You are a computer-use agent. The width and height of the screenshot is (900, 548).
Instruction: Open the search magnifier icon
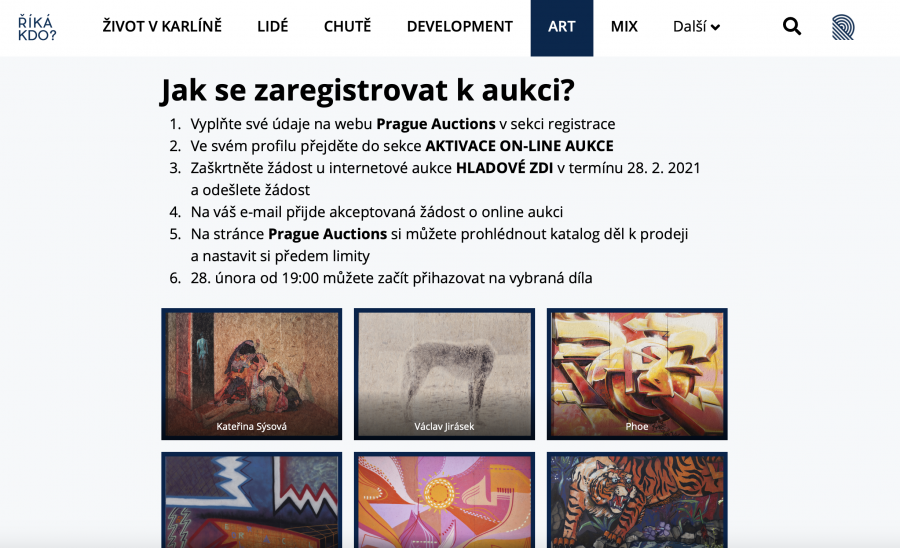[792, 26]
